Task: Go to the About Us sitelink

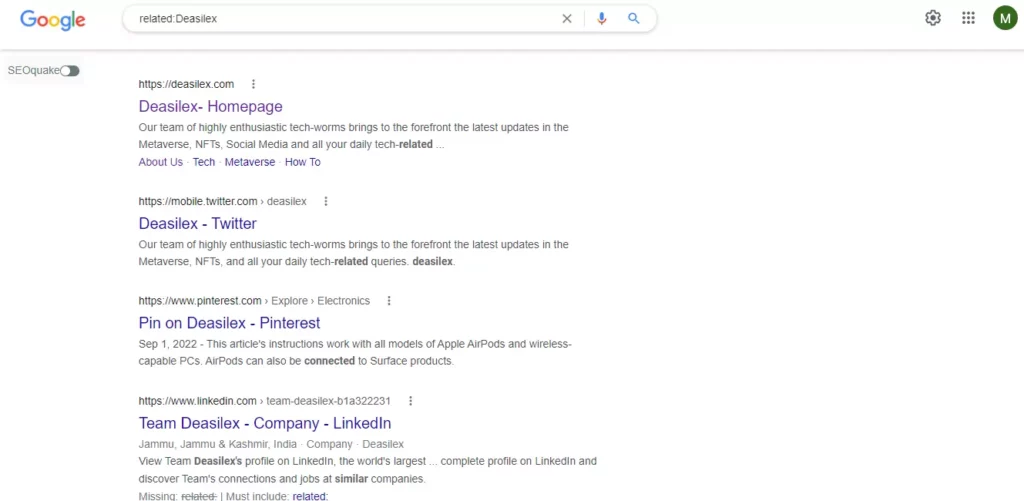Action: tap(161, 162)
